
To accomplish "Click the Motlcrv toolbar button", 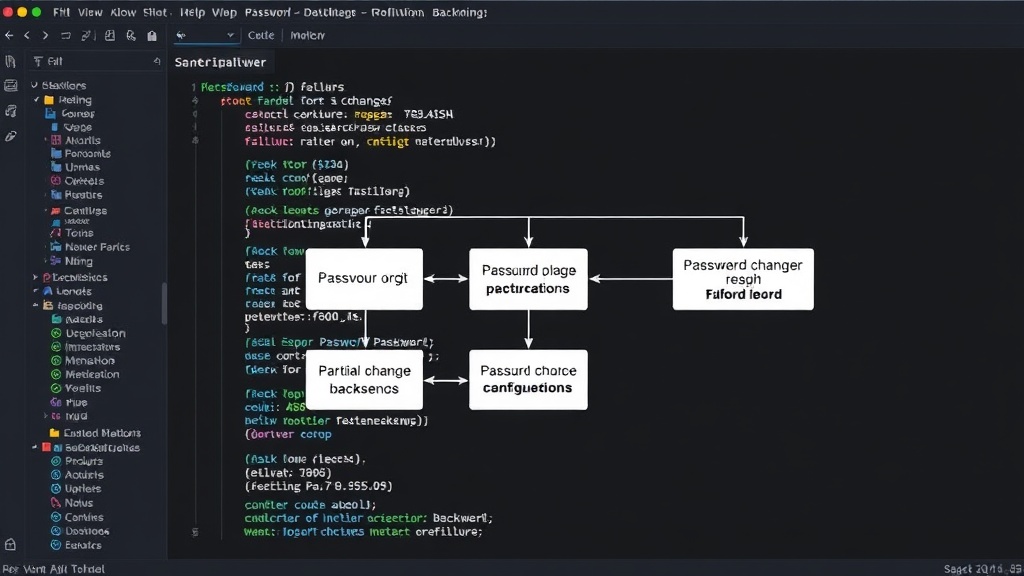I will [307, 35].
